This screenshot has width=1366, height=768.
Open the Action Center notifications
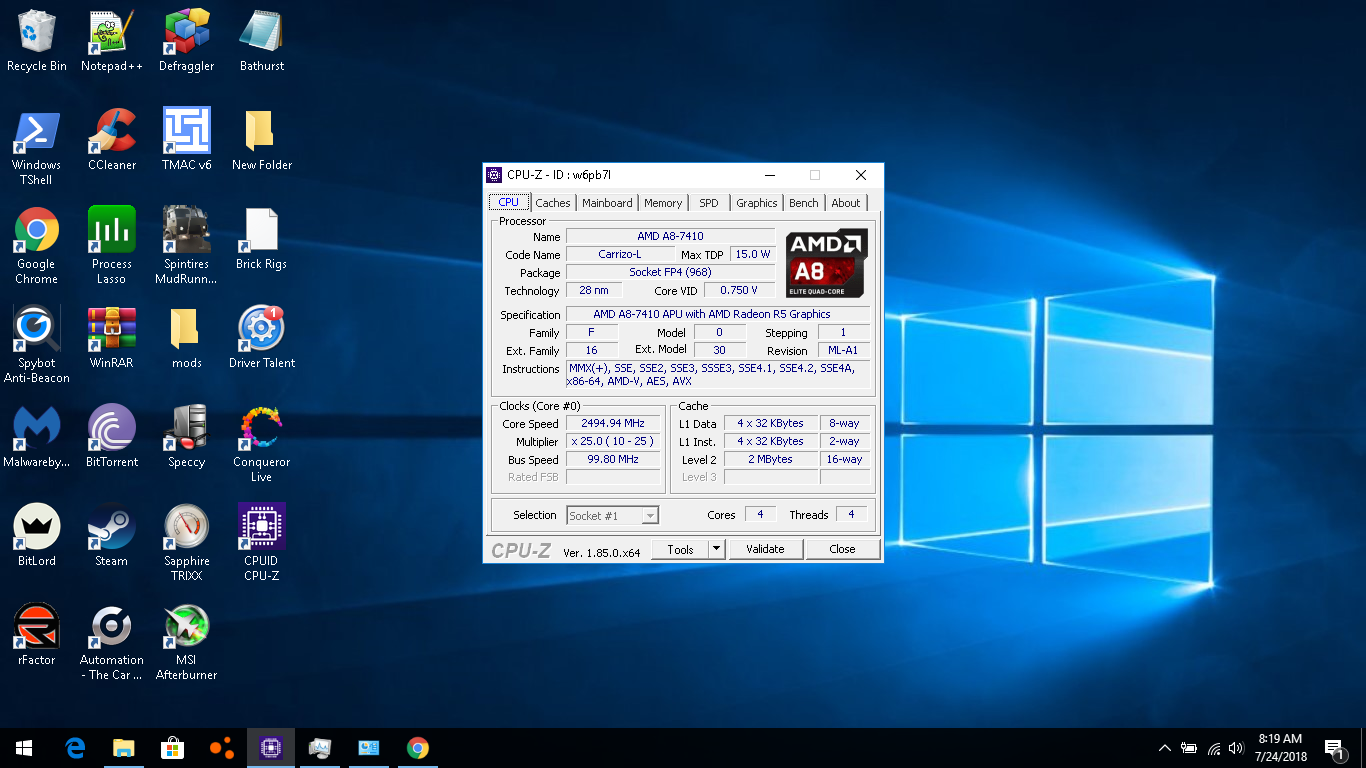(x=1334, y=748)
